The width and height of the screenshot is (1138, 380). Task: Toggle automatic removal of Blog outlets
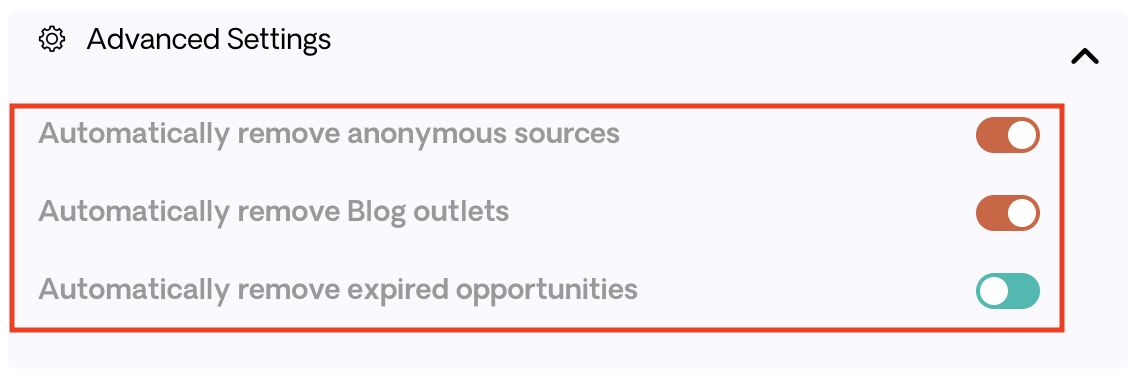coord(1007,213)
